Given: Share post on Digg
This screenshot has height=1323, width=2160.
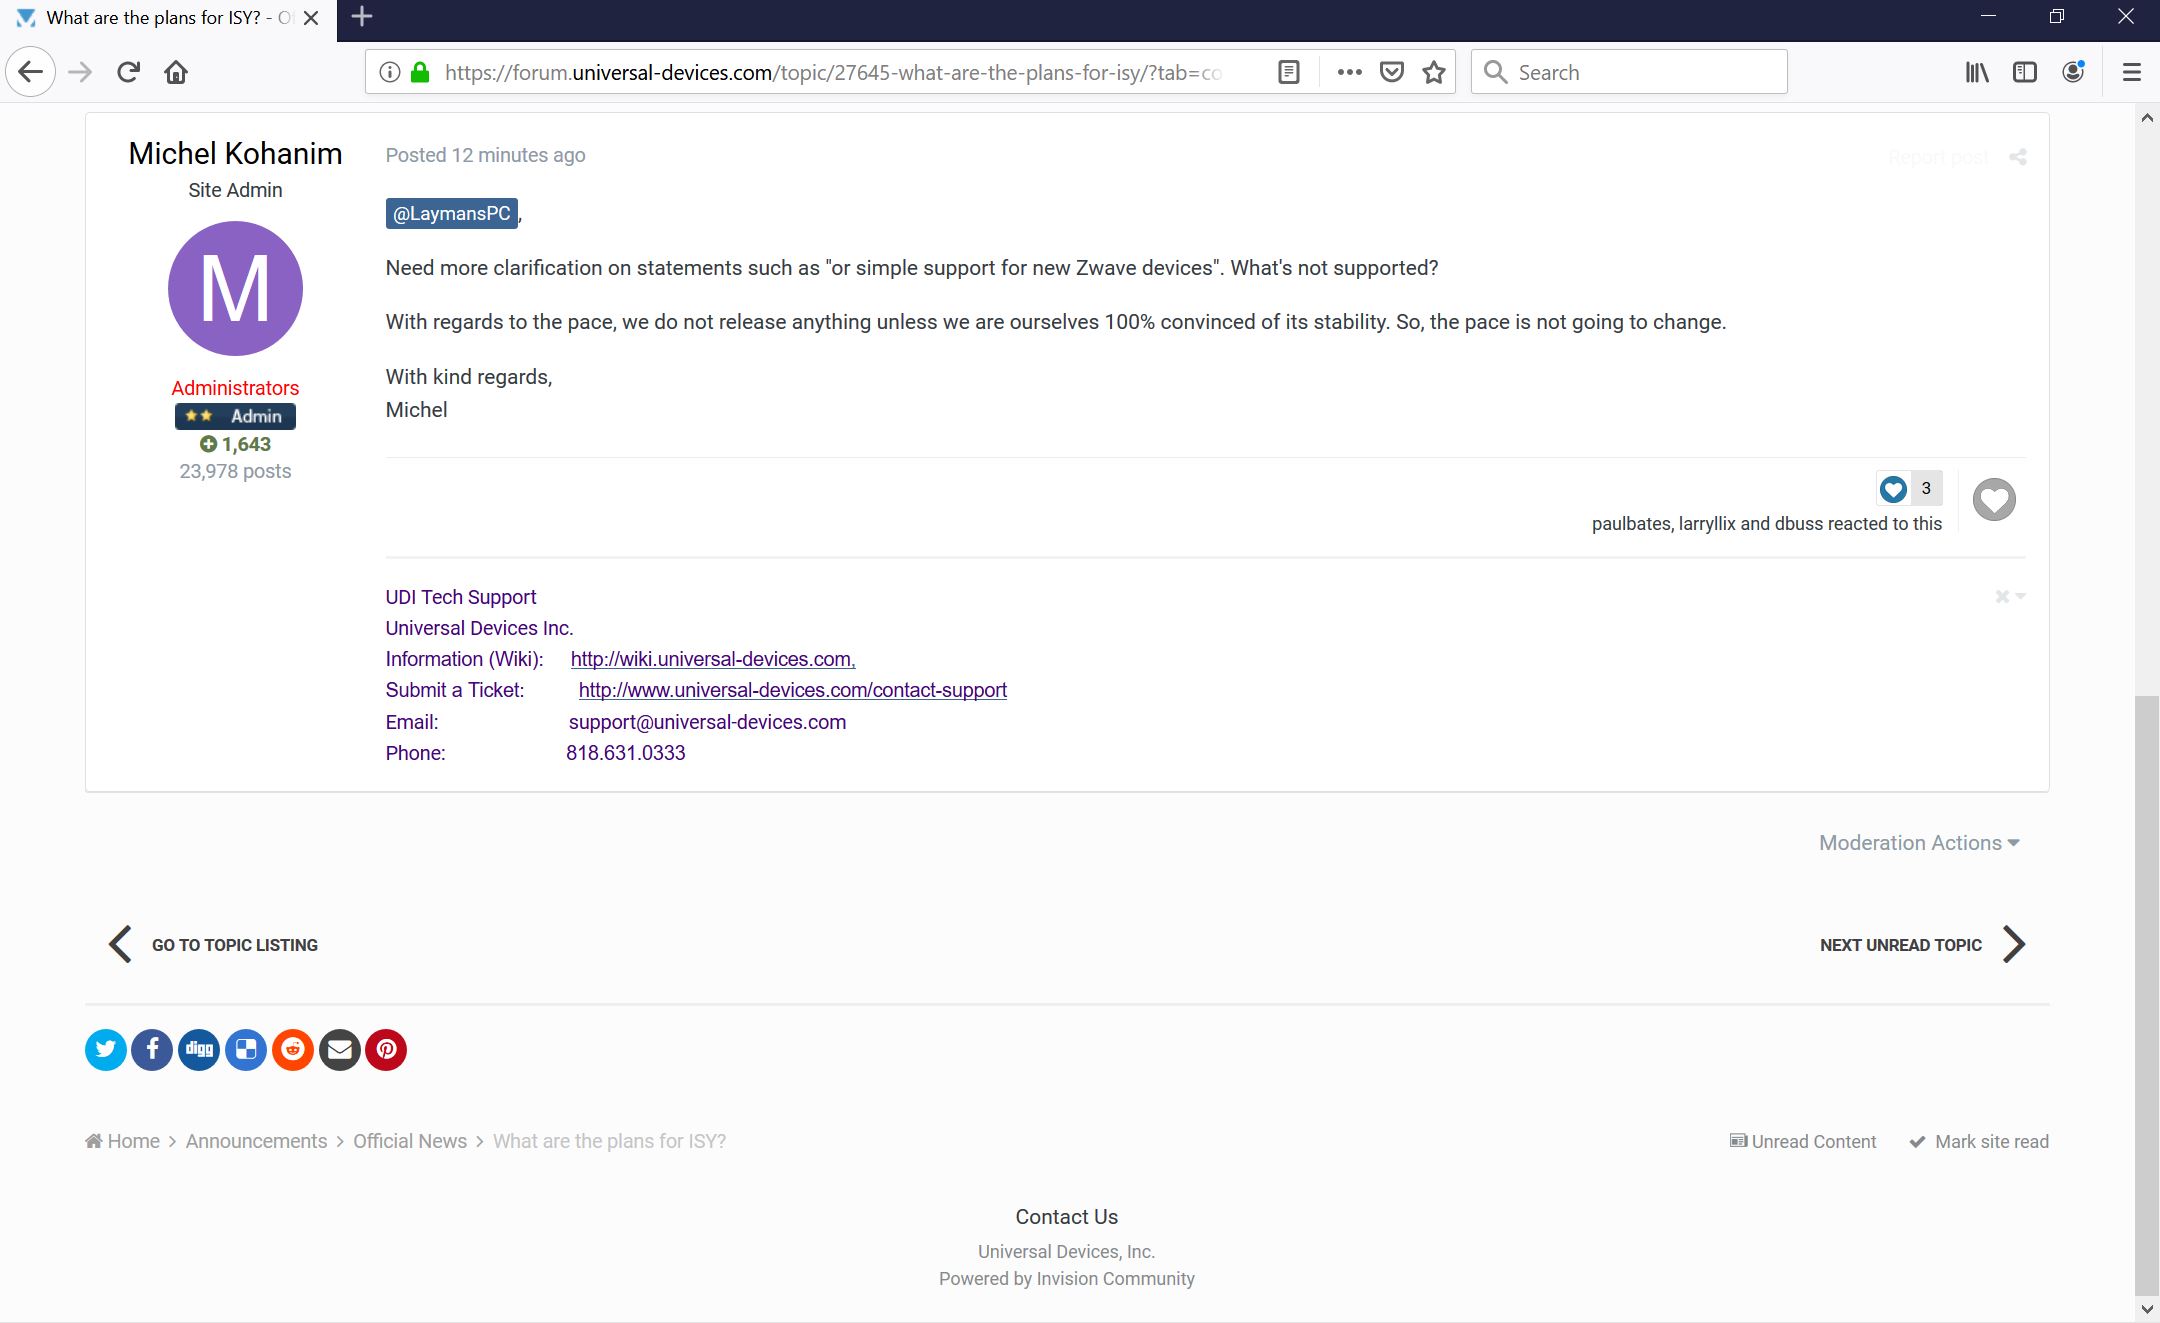Looking at the screenshot, I should [x=199, y=1049].
